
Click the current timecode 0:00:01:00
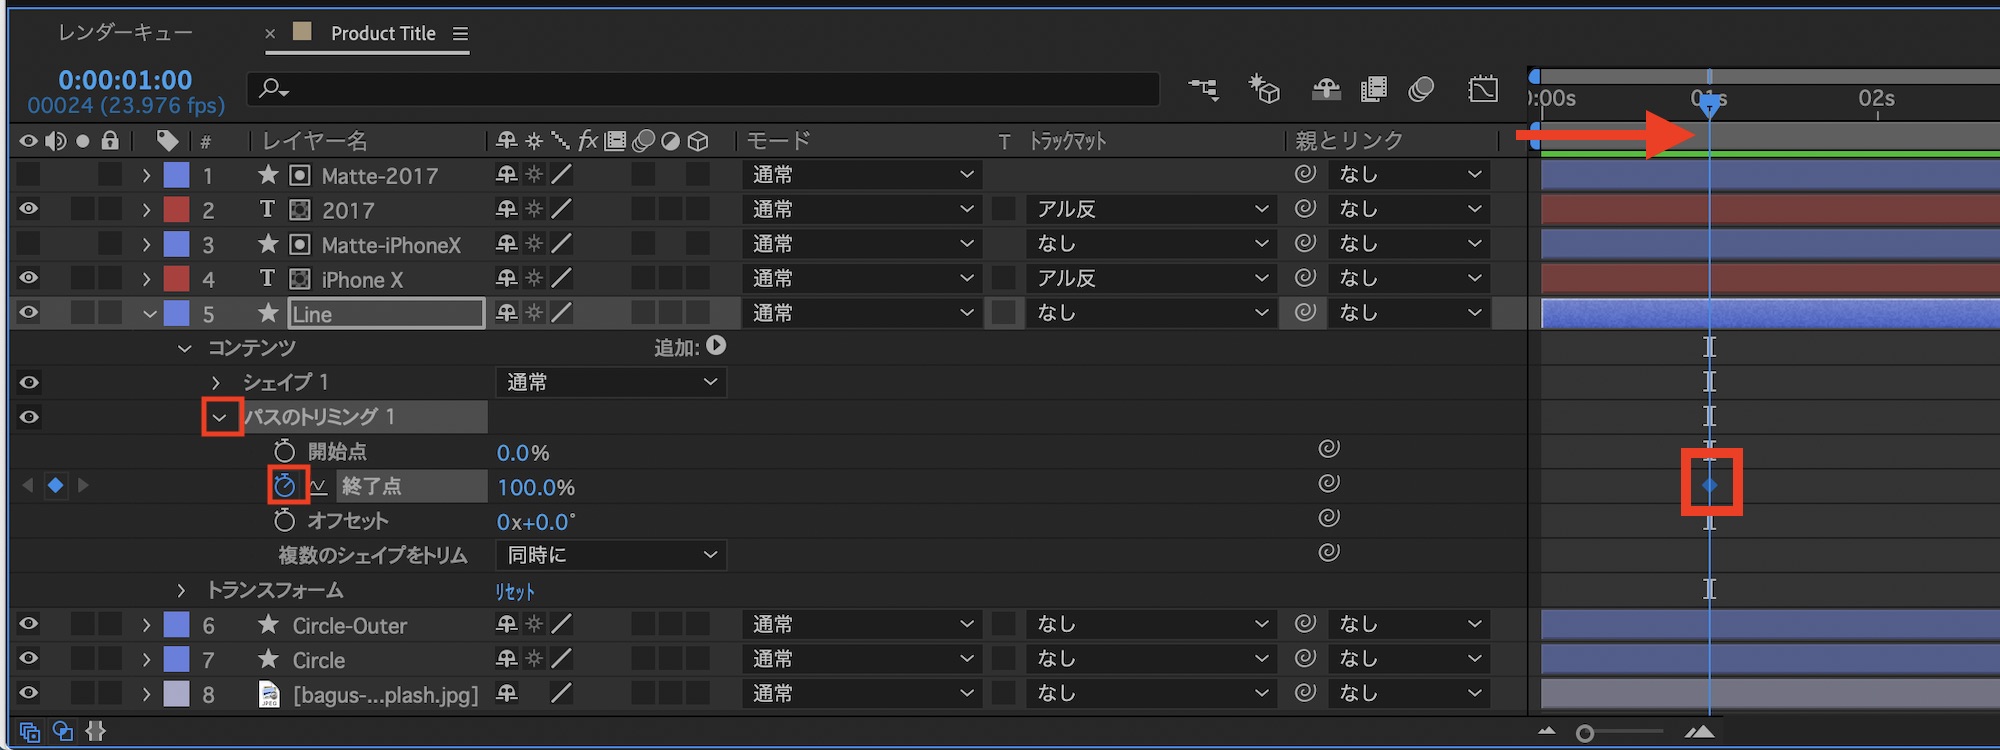[125, 80]
